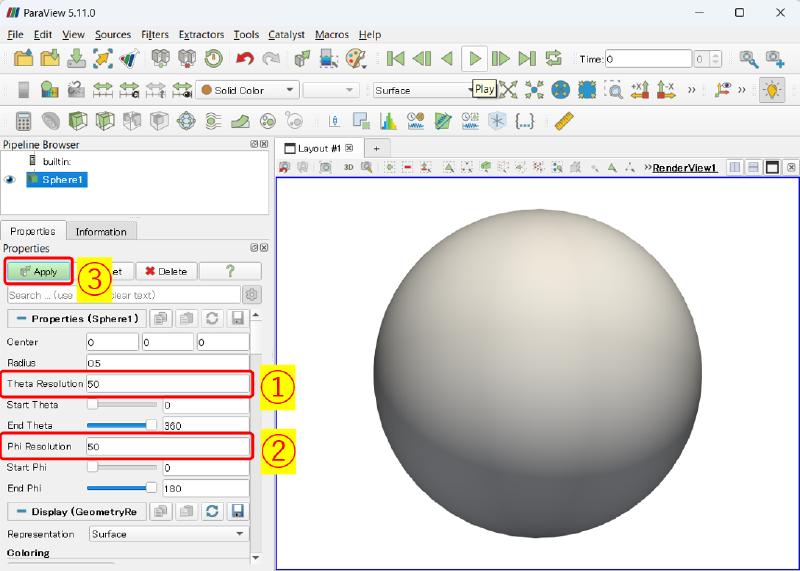
Task: Click the Undo arrow icon
Action: click(x=245, y=59)
